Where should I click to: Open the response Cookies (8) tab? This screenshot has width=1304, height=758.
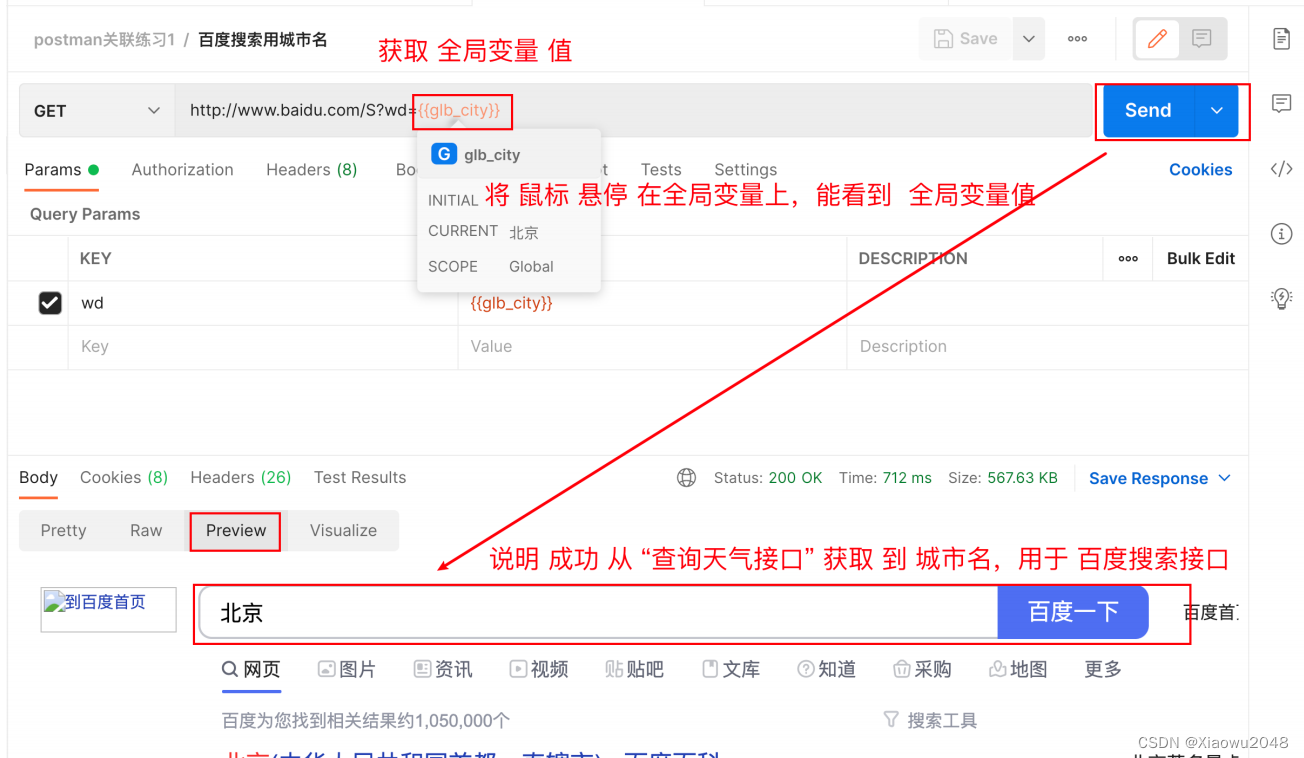point(124,478)
